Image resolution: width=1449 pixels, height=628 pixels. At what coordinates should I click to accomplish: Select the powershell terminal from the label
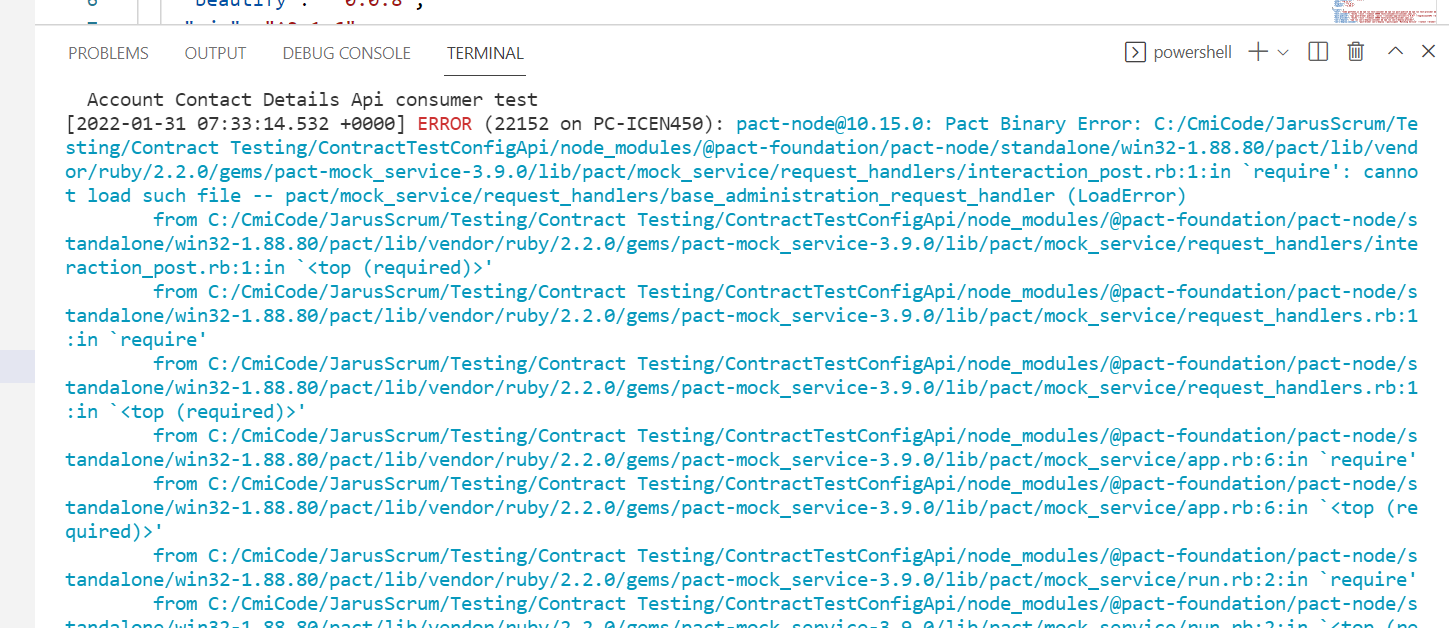click(1192, 52)
